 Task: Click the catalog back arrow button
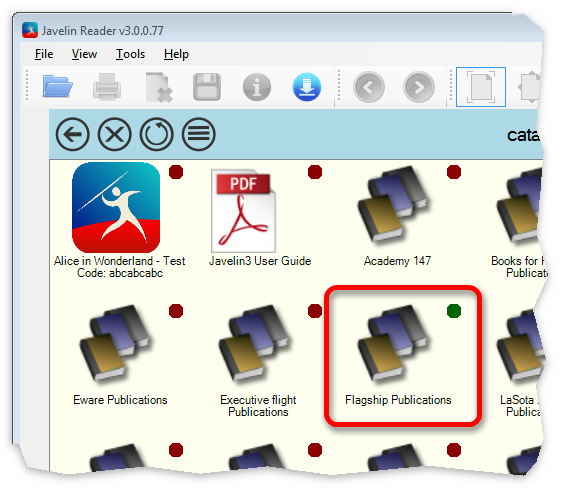click(72, 134)
